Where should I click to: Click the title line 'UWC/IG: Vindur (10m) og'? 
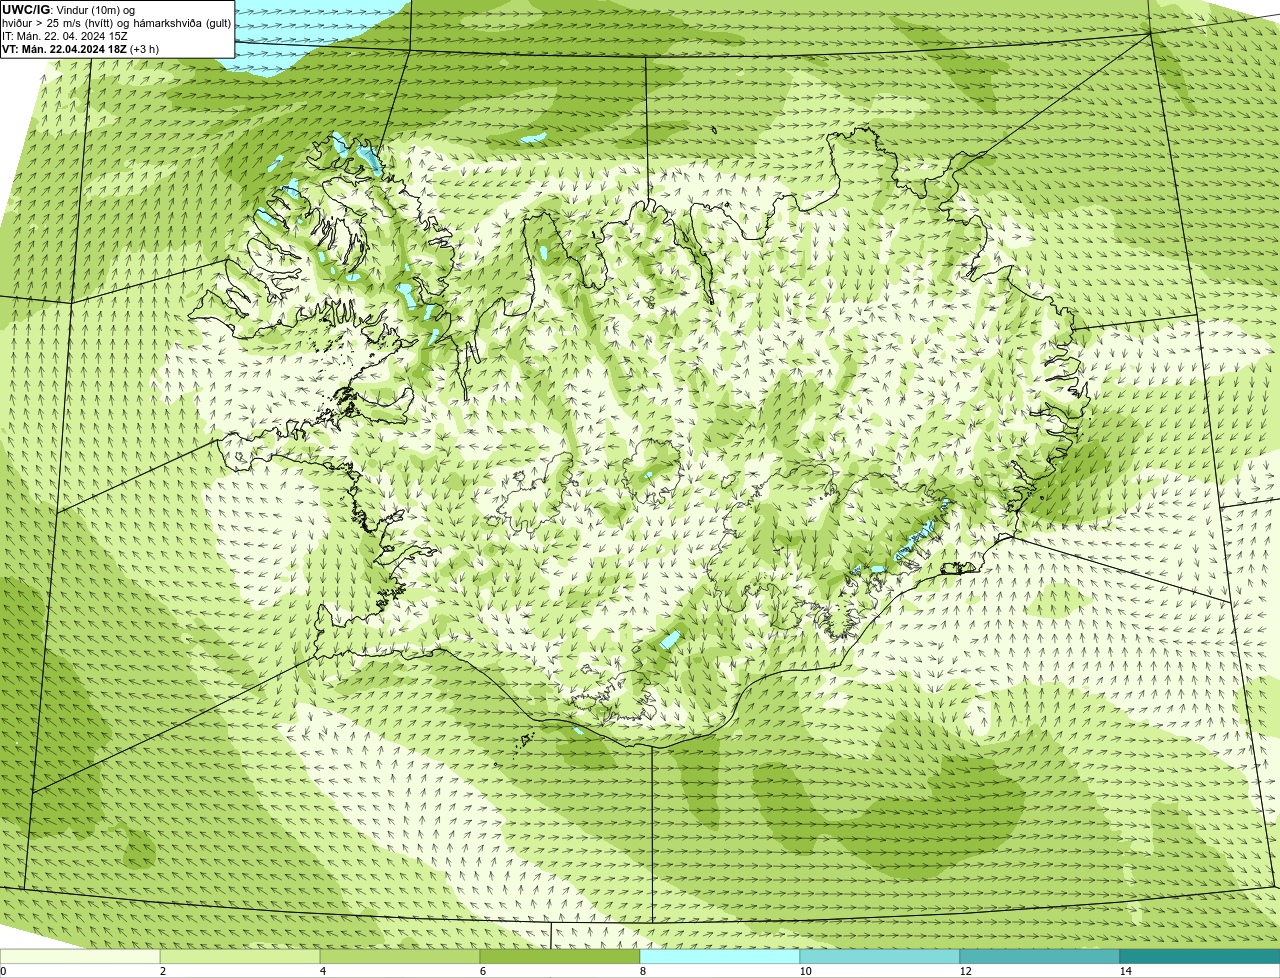pyautogui.click(x=68, y=9)
